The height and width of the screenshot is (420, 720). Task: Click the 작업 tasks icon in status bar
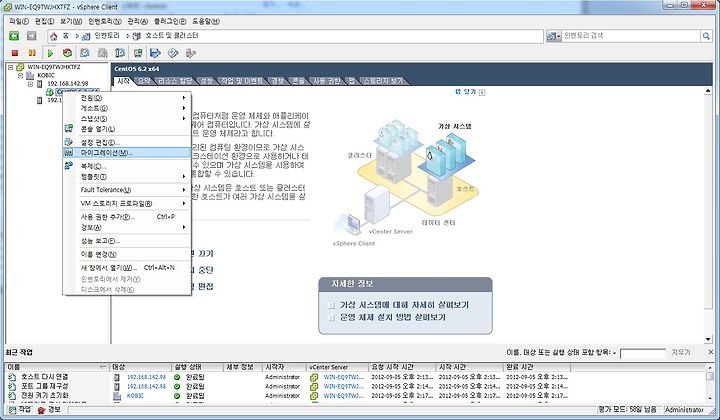click(x=12, y=409)
